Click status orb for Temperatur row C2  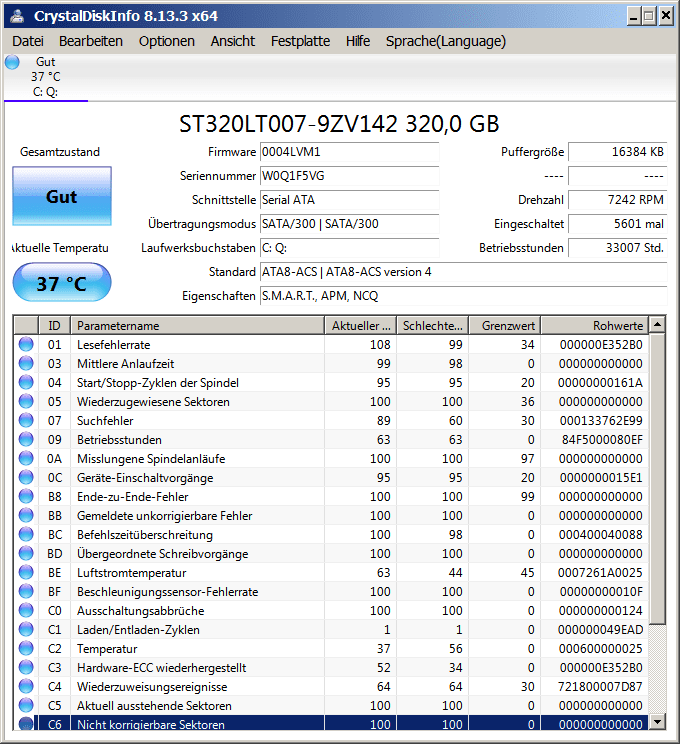tap(26, 648)
